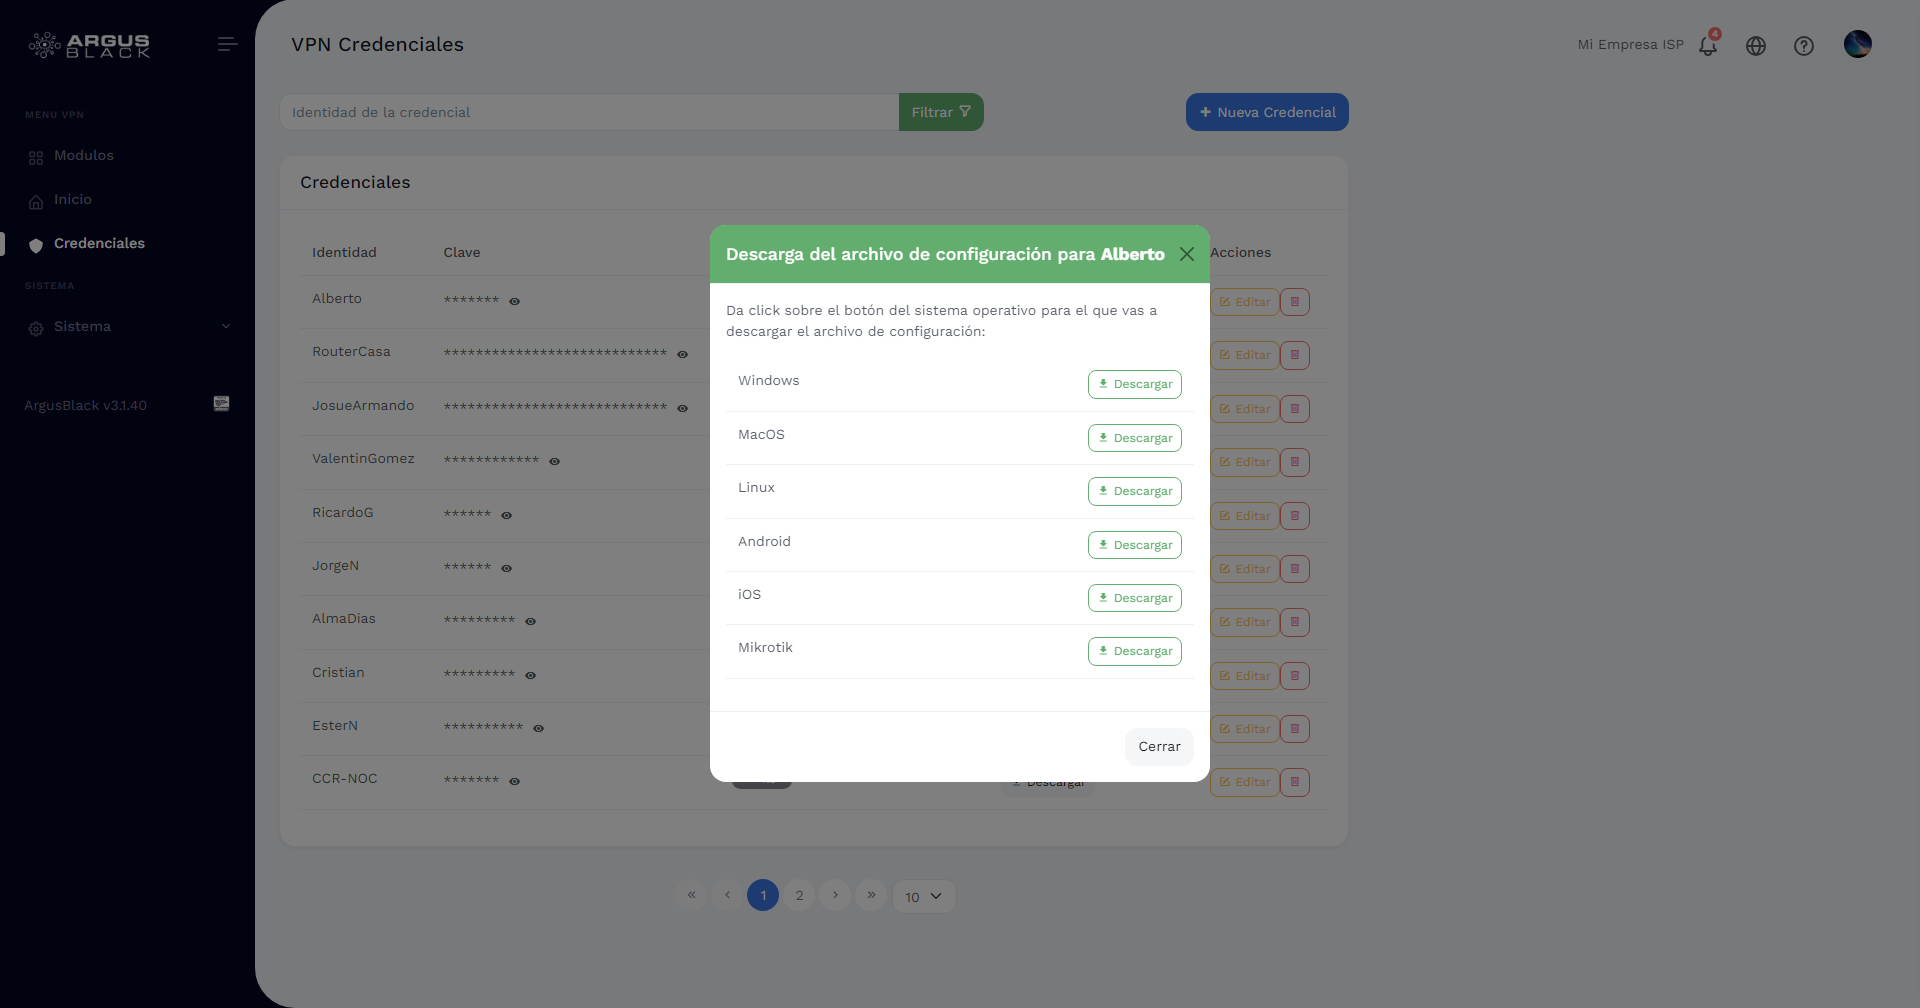This screenshot has width=1920, height=1008.
Task: Reveal Cristian's password
Action: coord(530,675)
